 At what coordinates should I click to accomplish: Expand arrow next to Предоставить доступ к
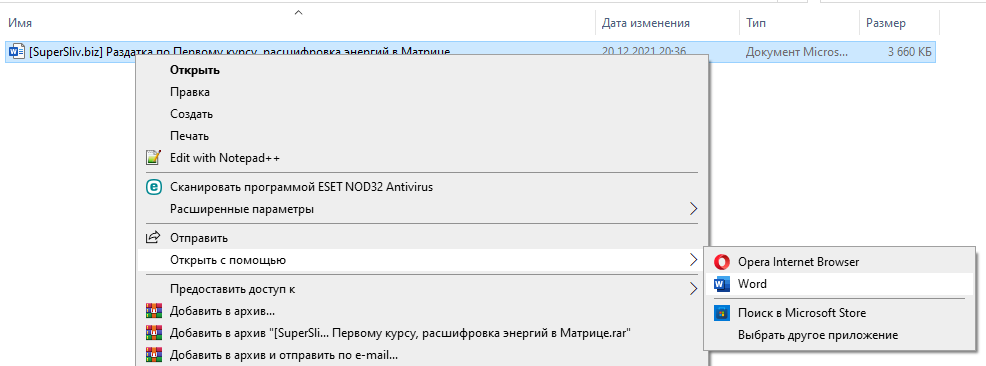(x=694, y=289)
